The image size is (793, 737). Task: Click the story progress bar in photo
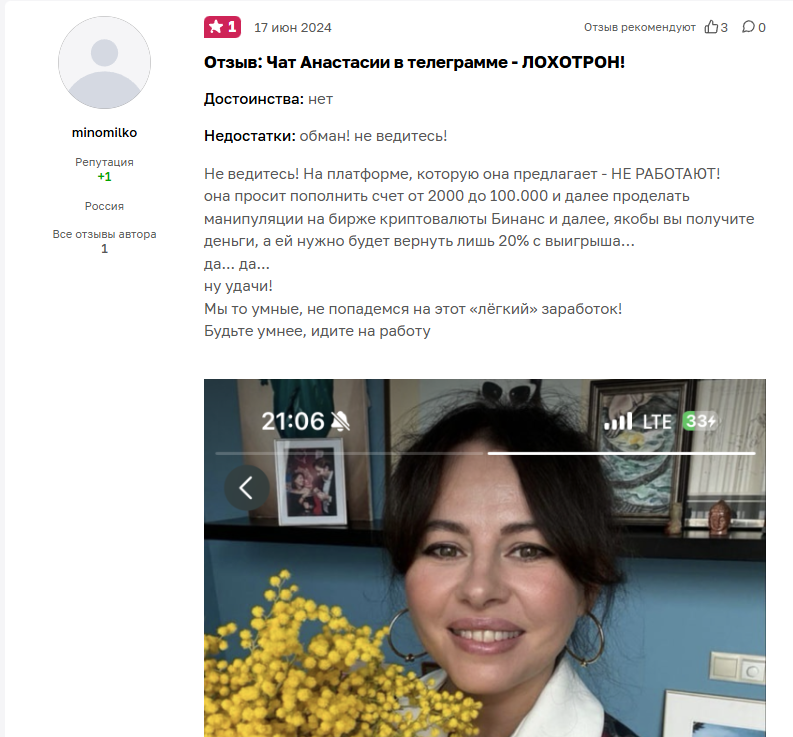point(486,454)
